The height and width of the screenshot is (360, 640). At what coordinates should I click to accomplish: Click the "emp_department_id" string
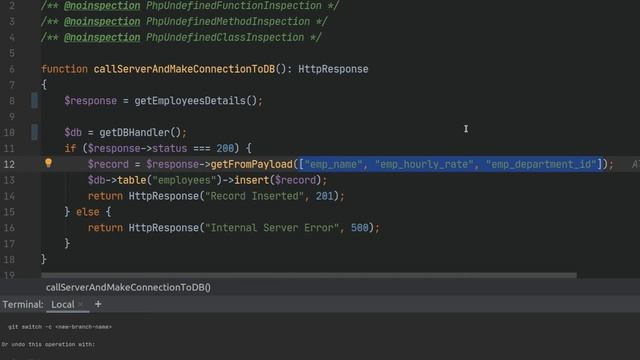540,164
